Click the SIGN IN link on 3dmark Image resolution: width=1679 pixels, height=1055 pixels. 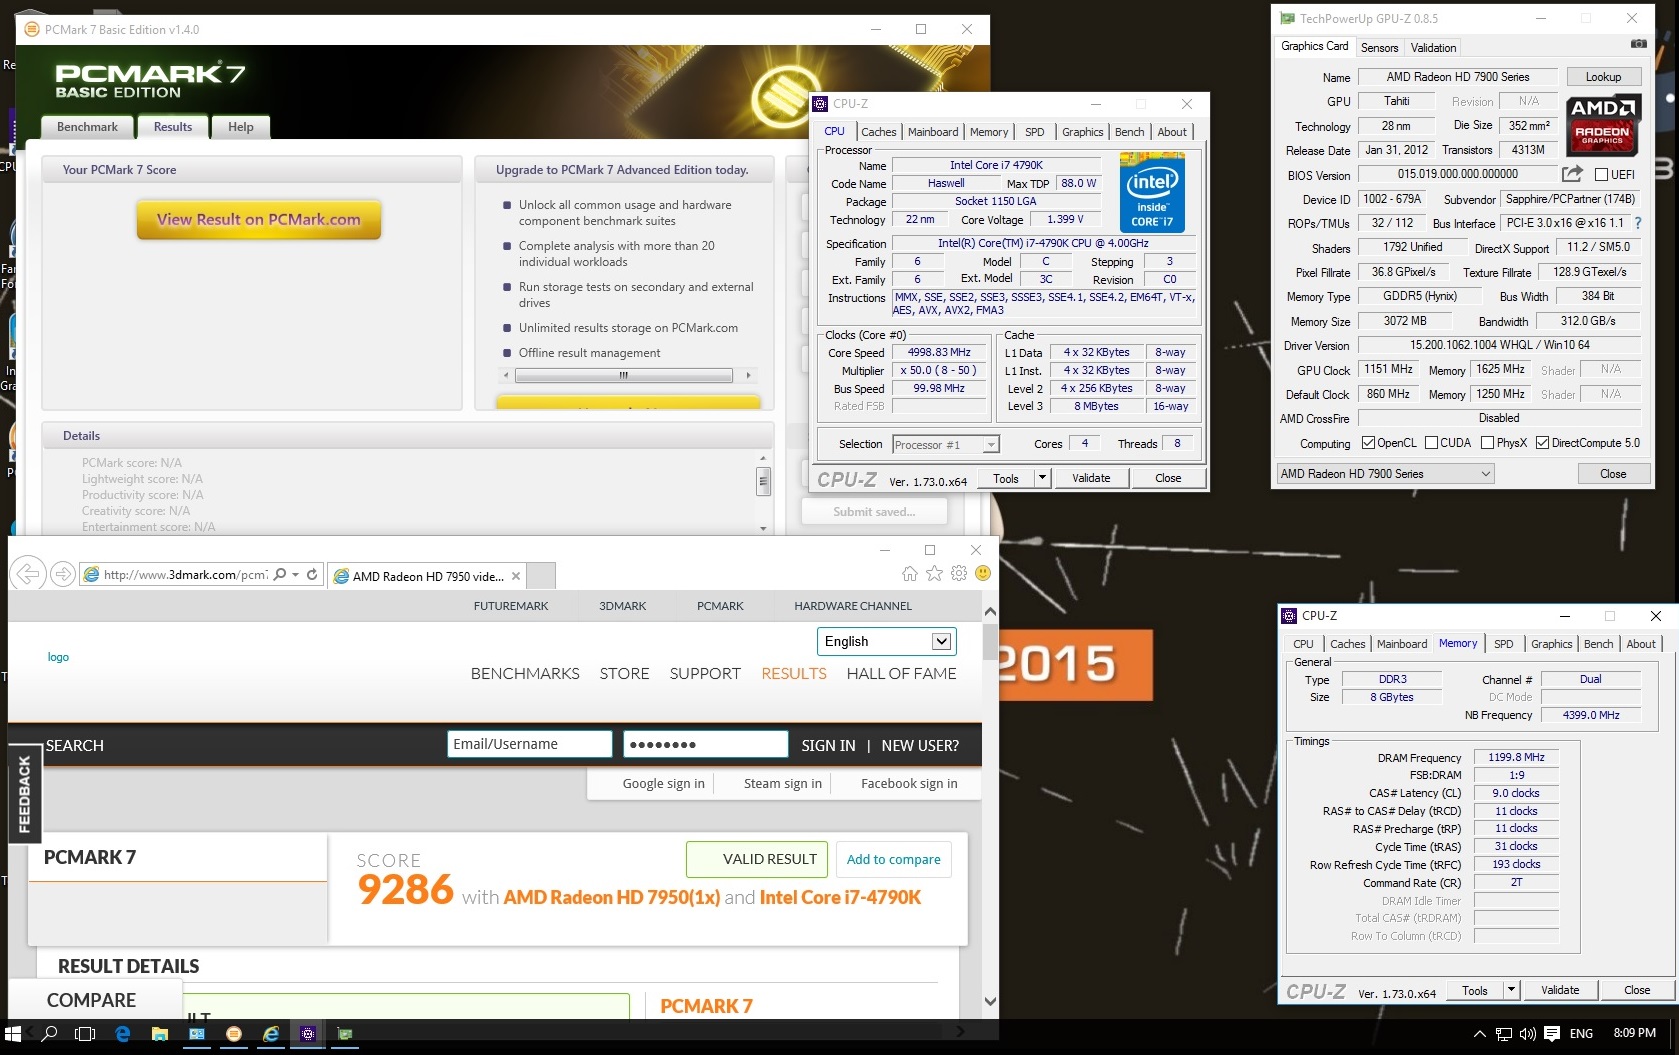[x=828, y=745]
